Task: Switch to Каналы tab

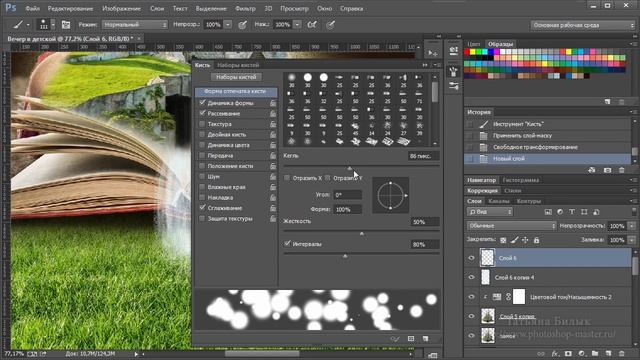Action: 499,201
